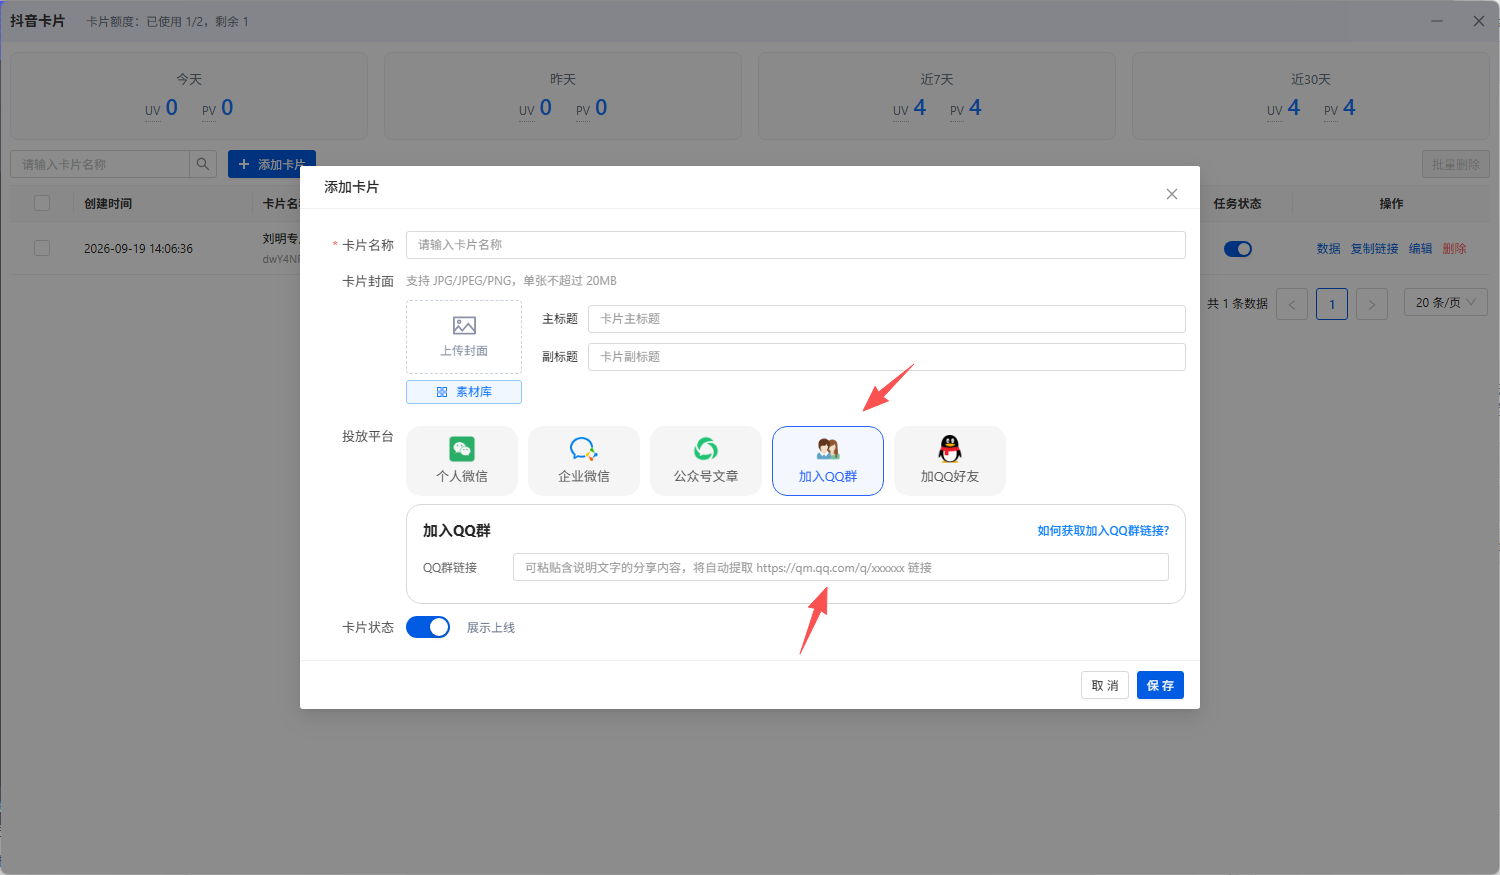Select page 1 in pagination
The width and height of the screenshot is (1500, 875).
[1332, 304]
